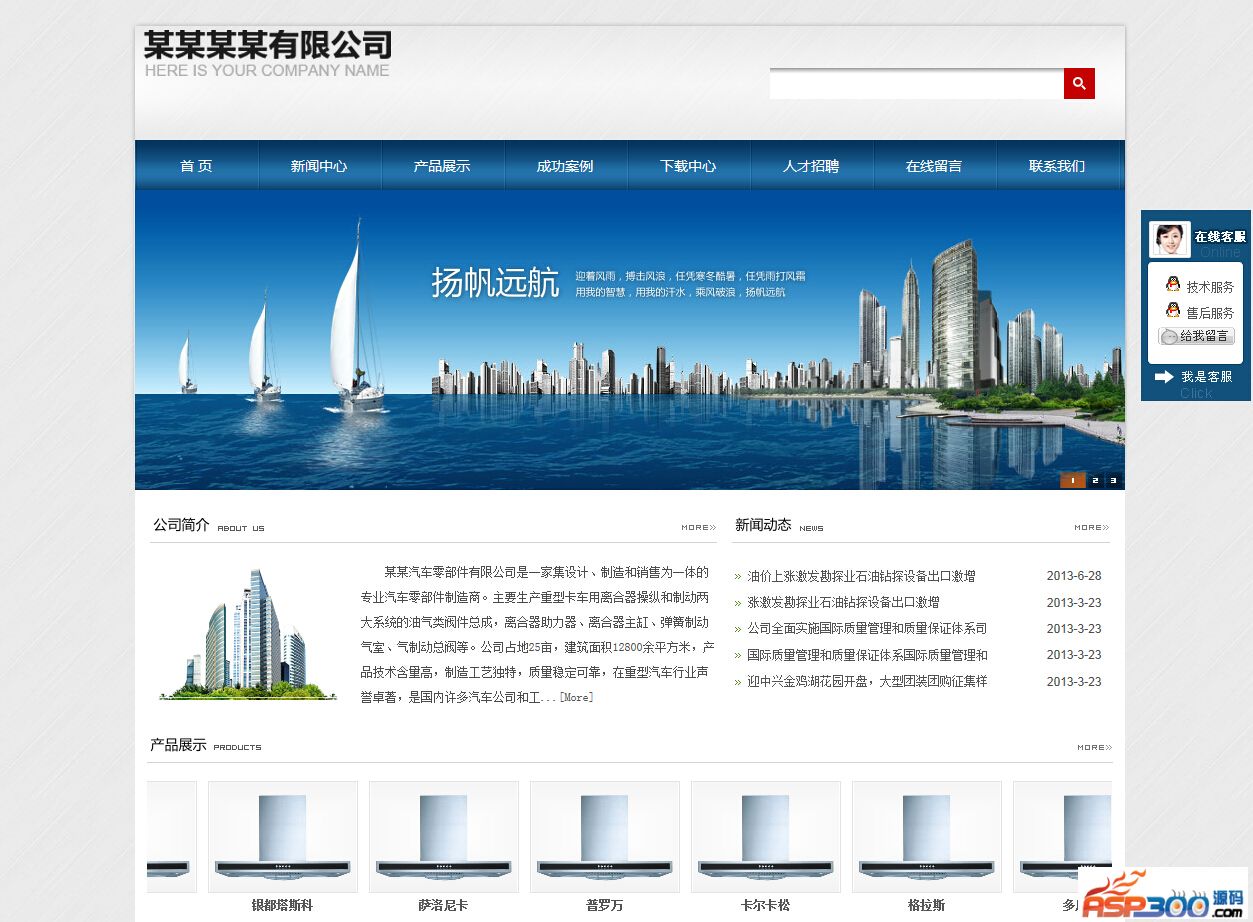Viewport: 1253px width, 922px height.
Task: Click the 给我留言 button
Action: (x=1196, y=336)
